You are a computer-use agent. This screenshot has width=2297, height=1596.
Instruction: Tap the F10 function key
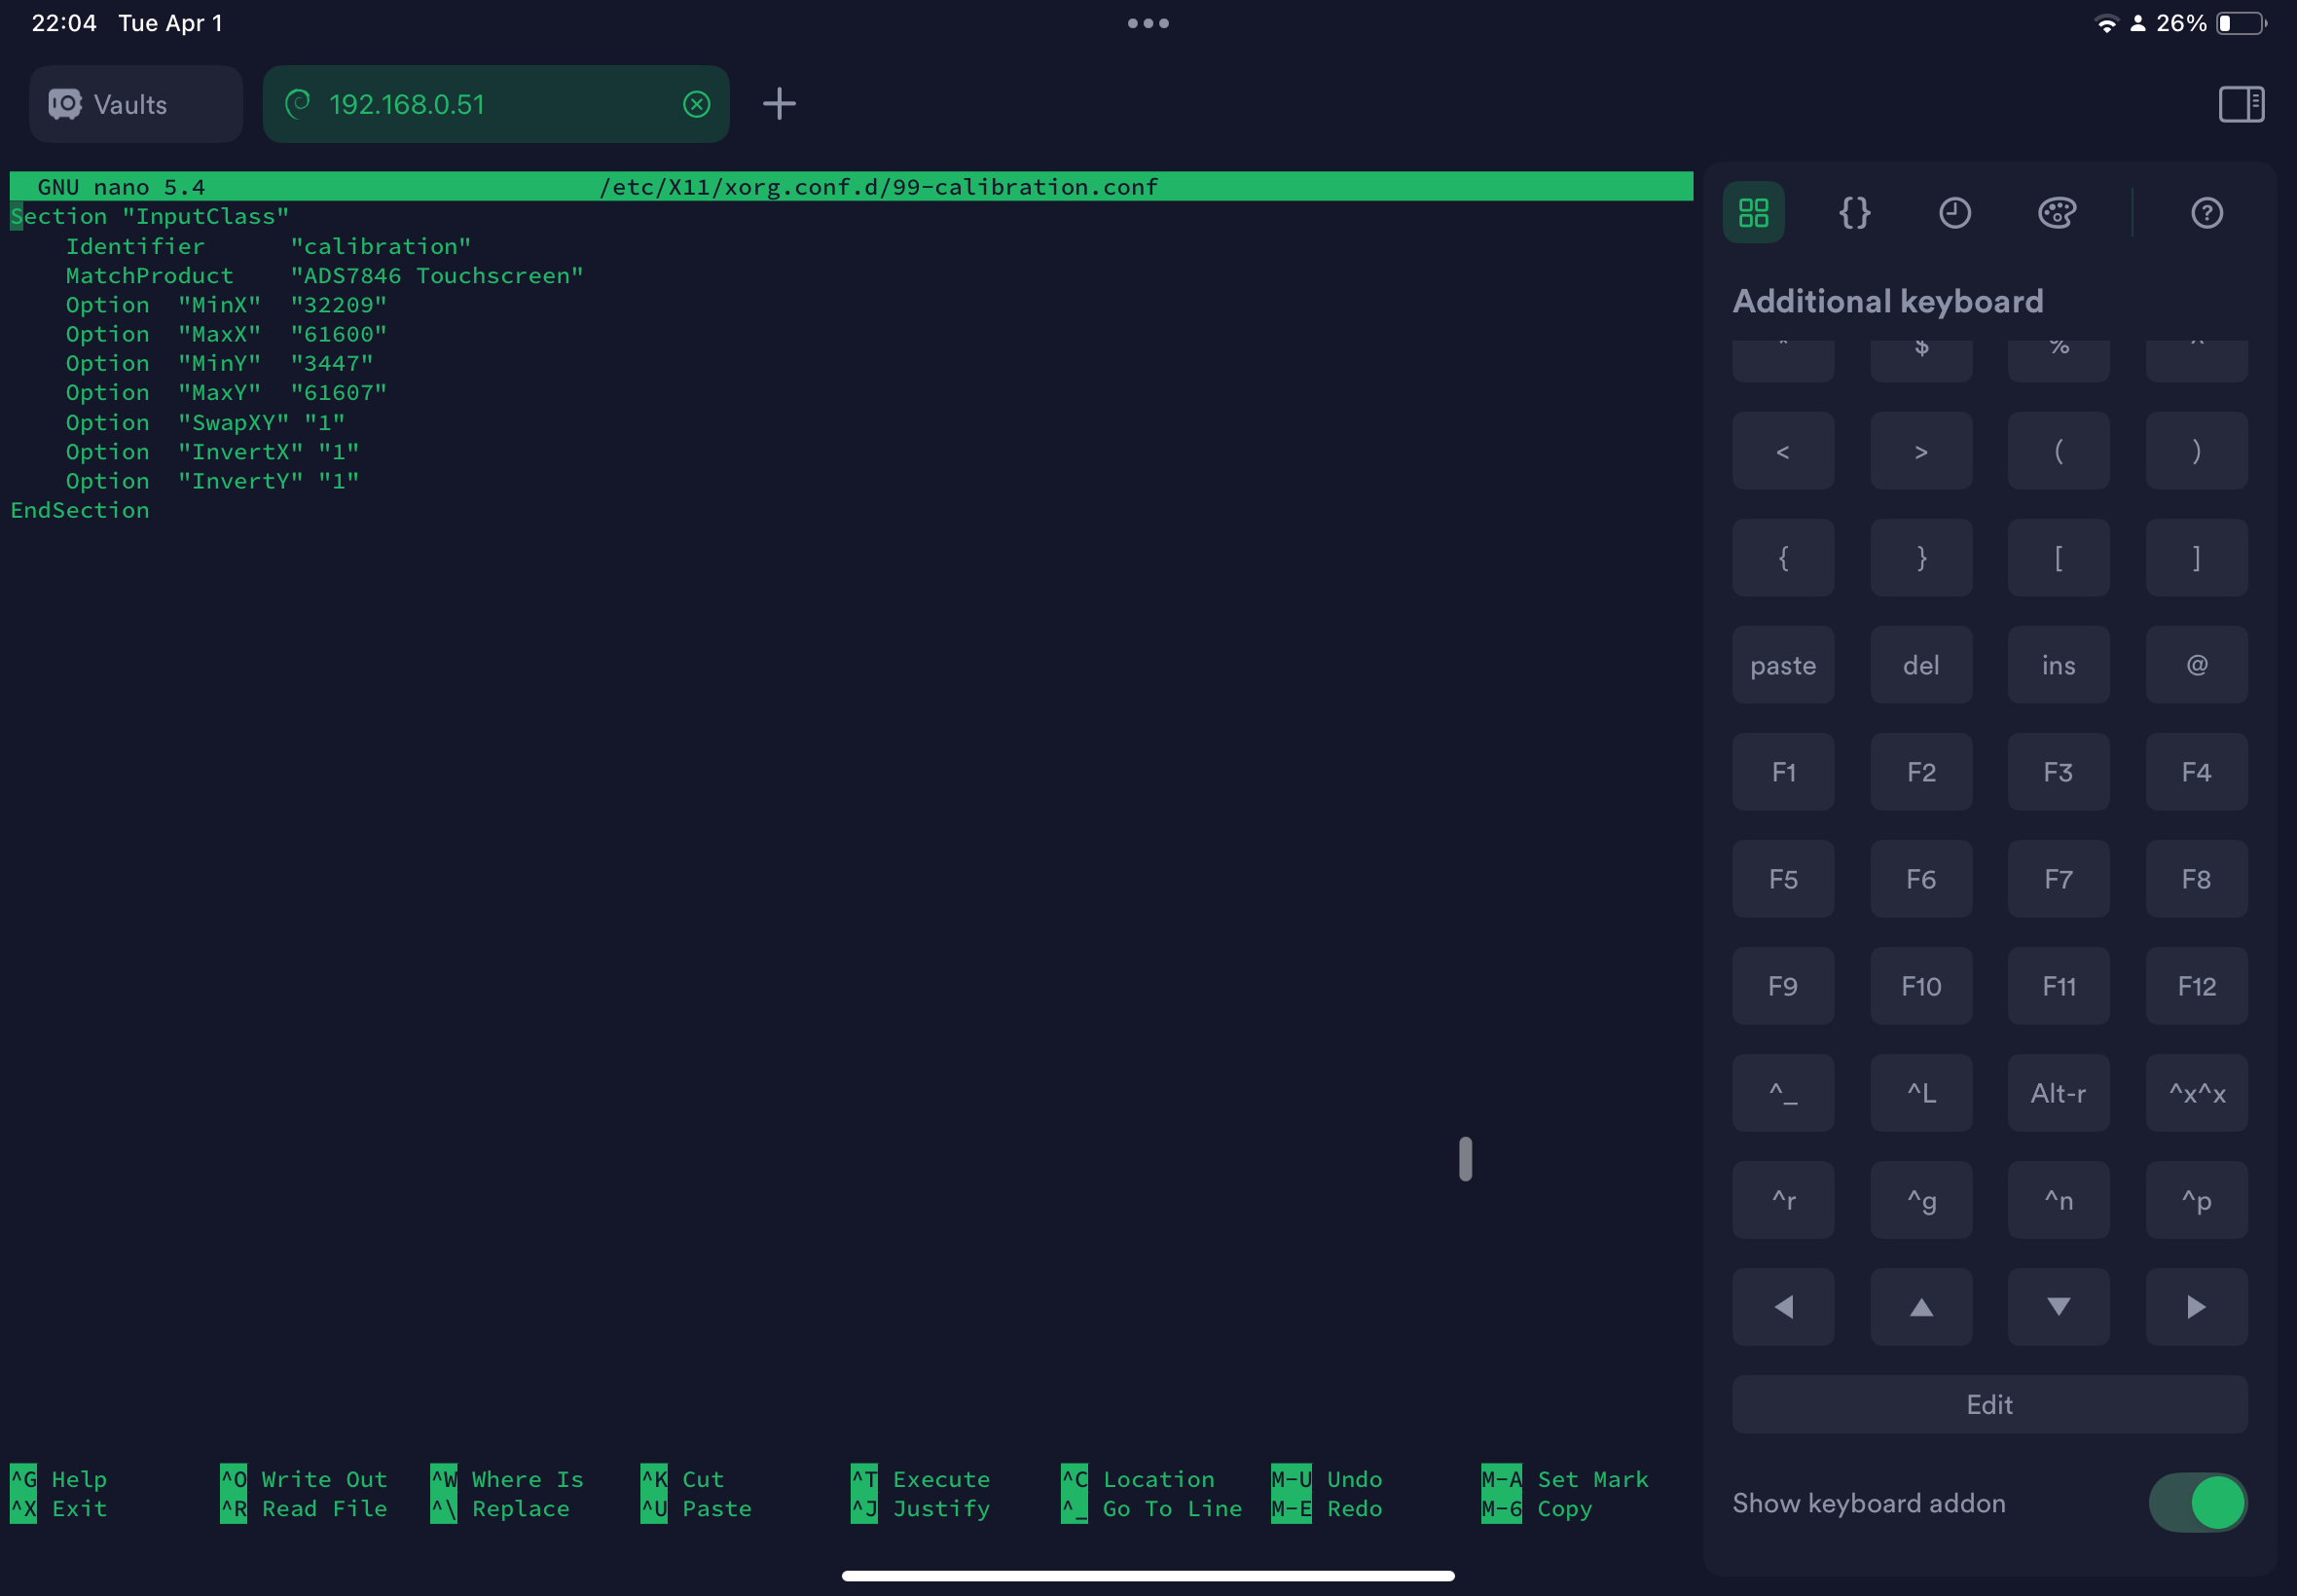coord(1921,986)
